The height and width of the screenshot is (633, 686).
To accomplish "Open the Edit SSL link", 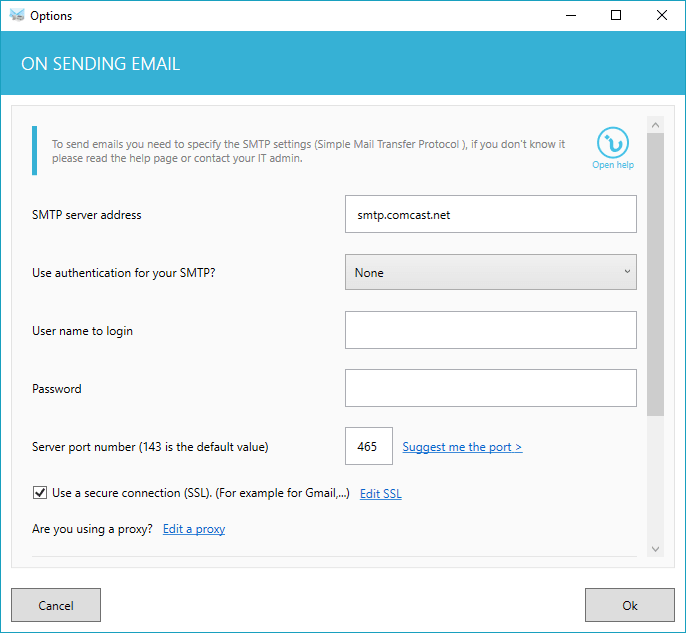I will click(381, 493).
